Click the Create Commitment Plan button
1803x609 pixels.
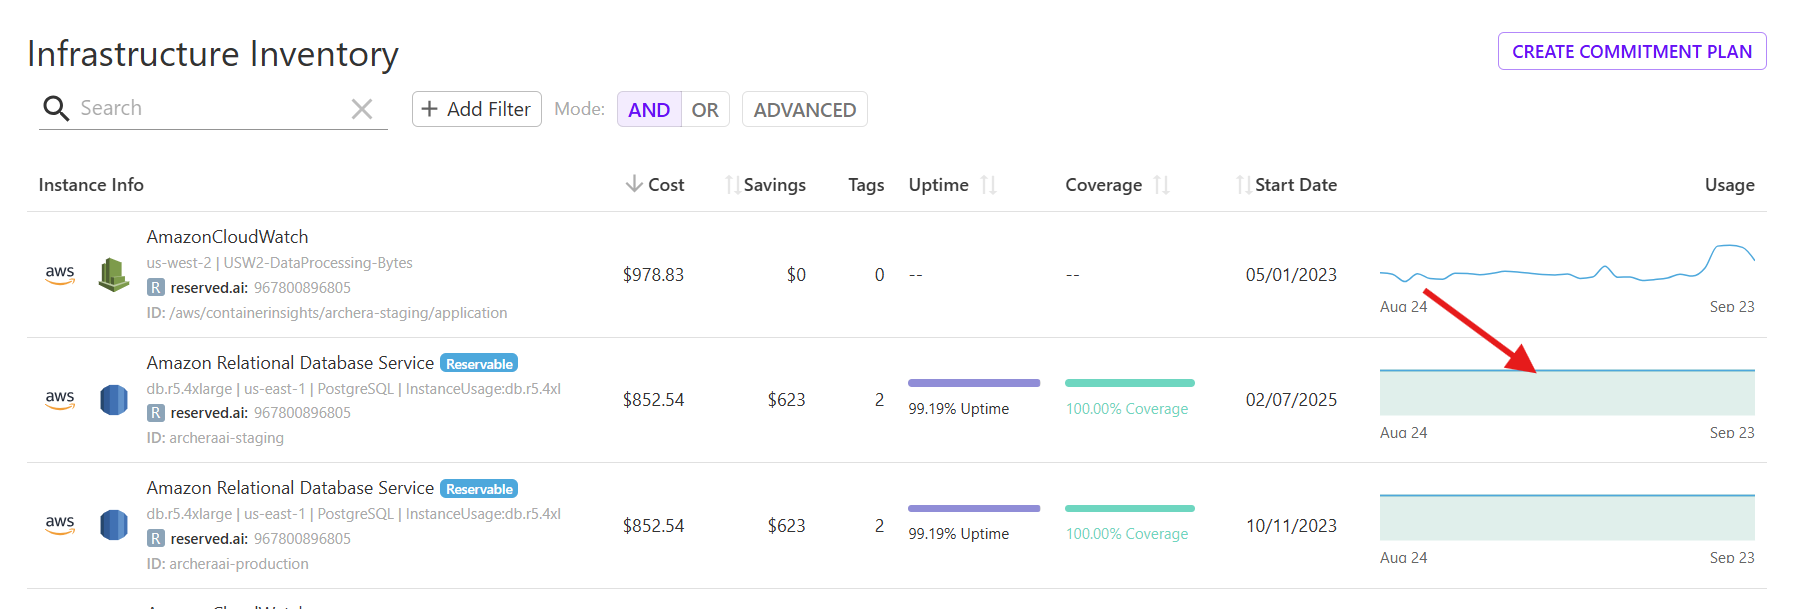(1631, 52)
